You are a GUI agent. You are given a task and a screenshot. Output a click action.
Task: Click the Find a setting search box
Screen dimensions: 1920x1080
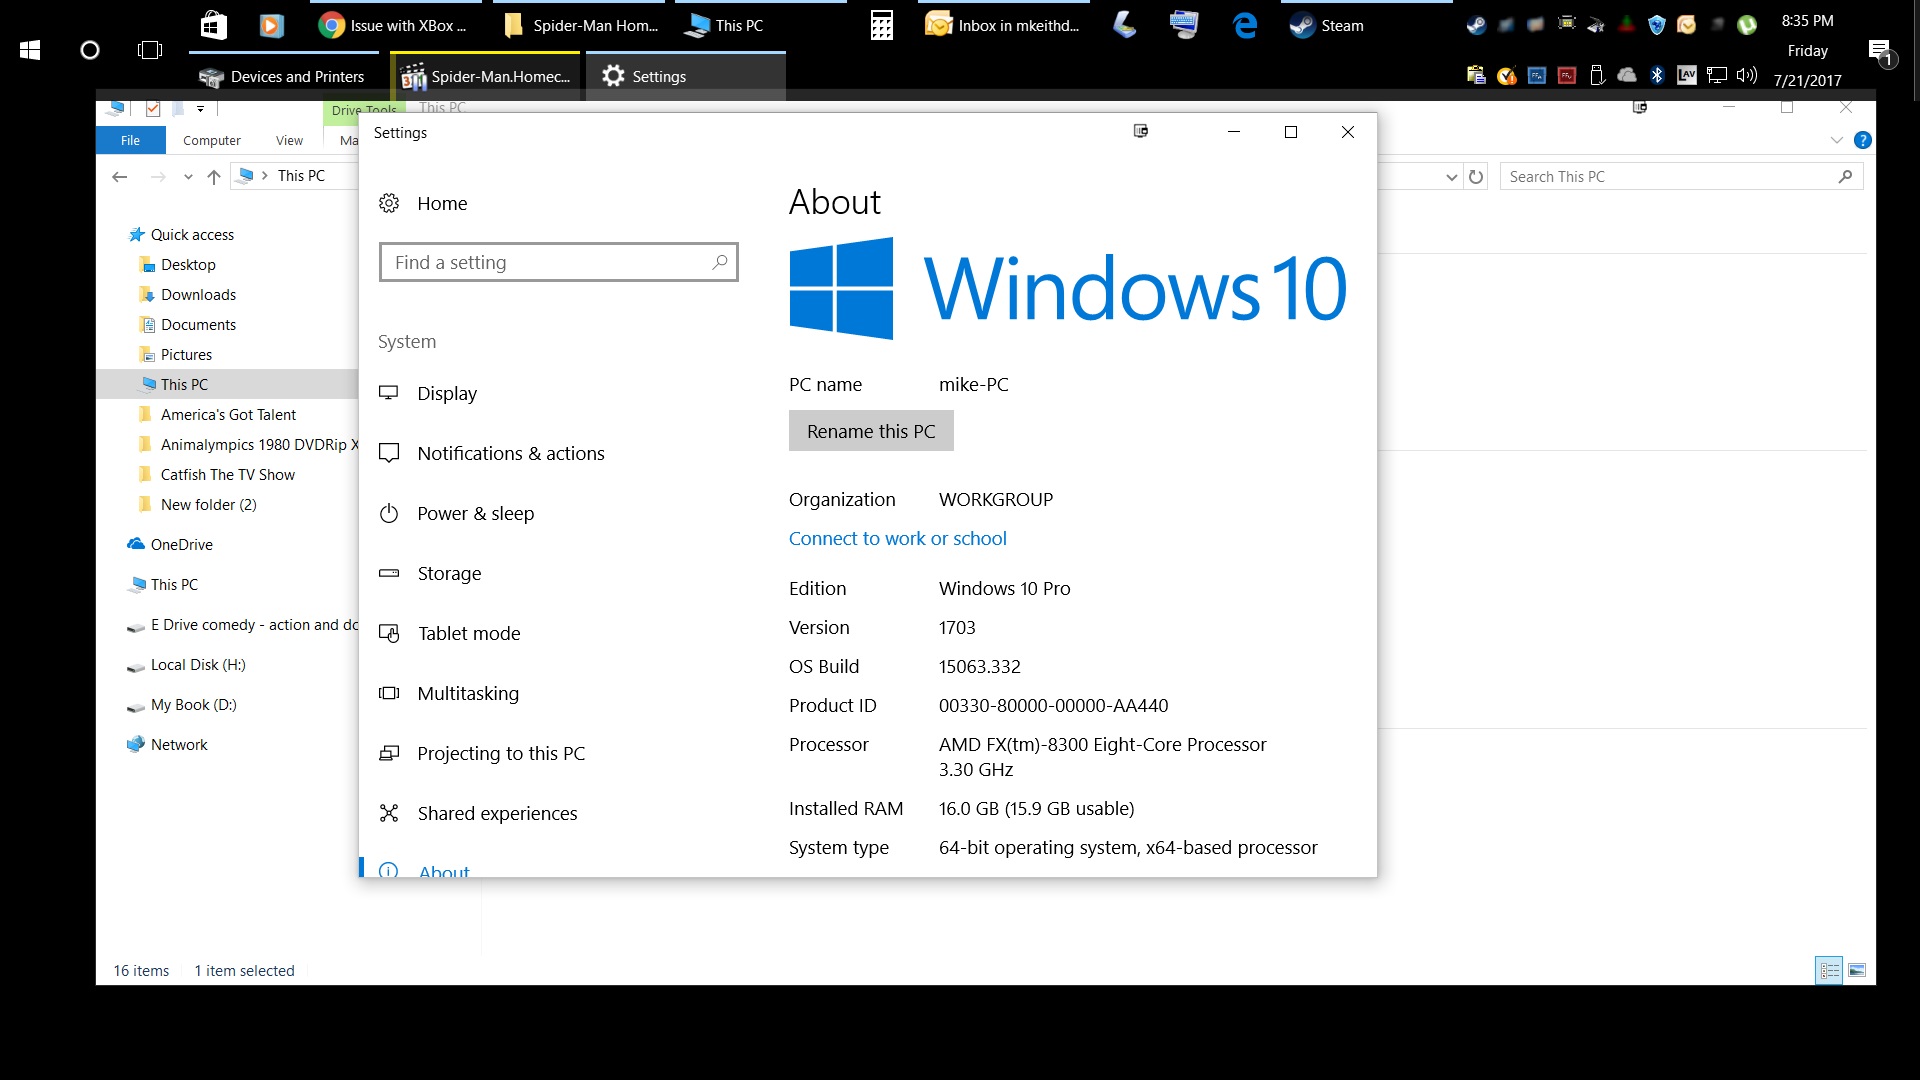[558, 262]
